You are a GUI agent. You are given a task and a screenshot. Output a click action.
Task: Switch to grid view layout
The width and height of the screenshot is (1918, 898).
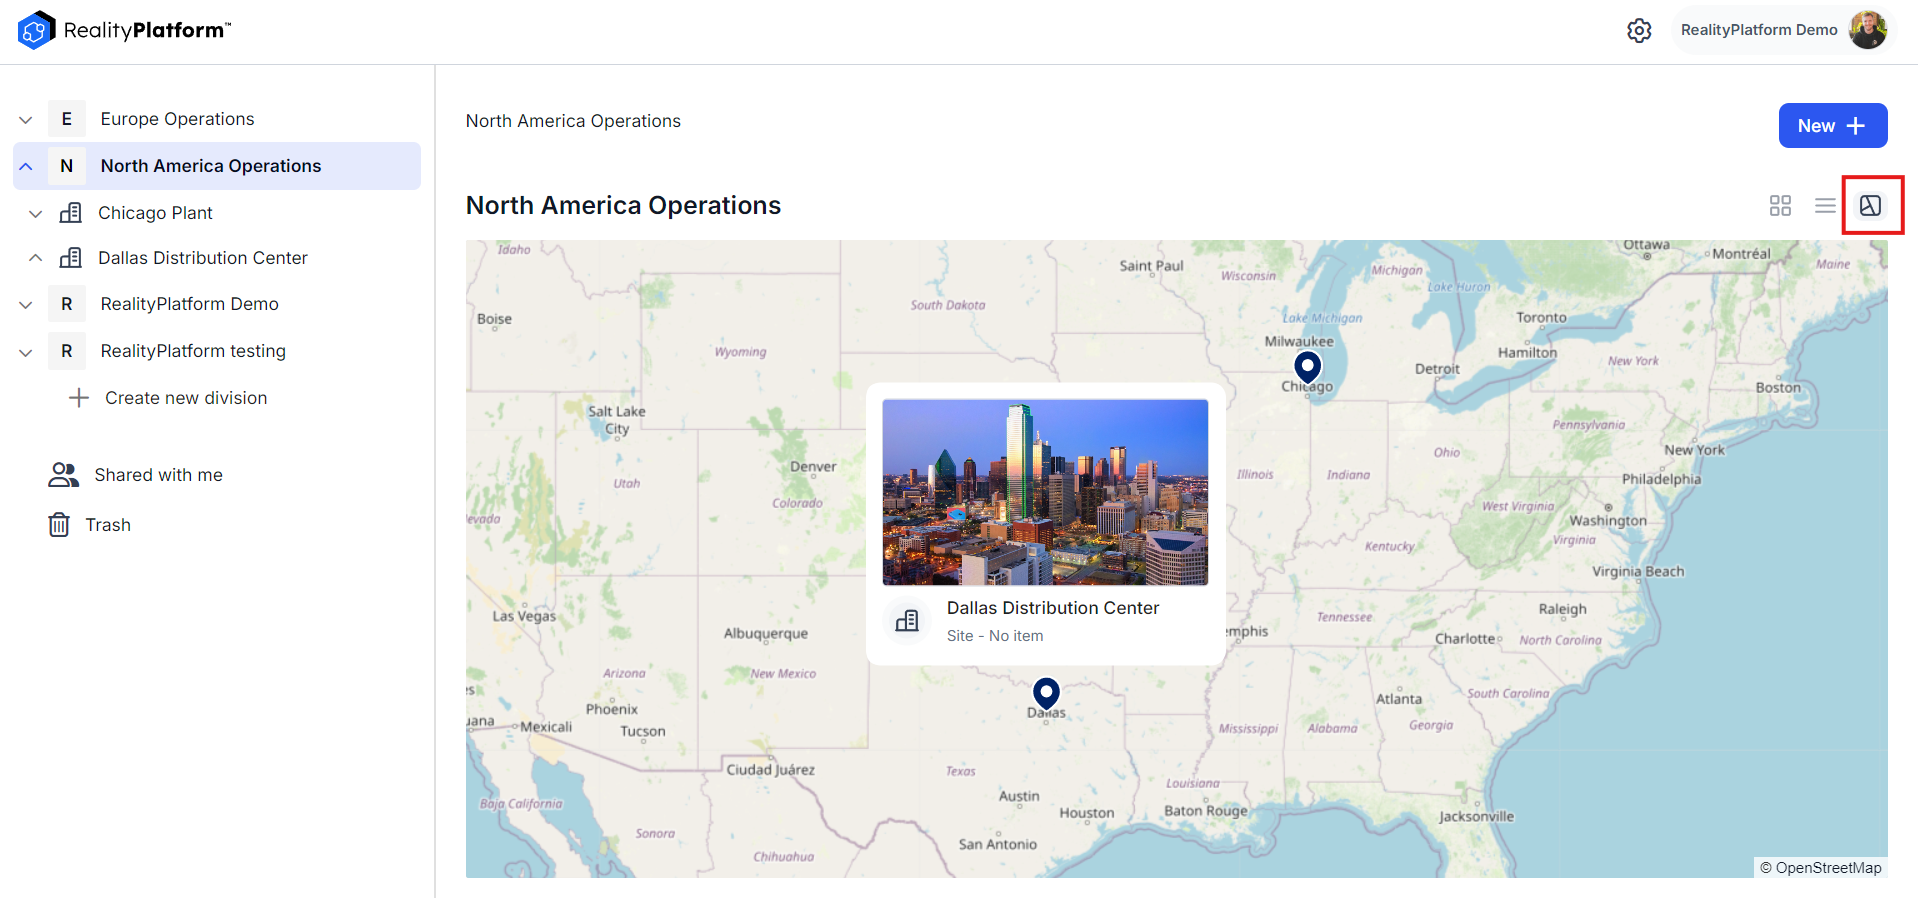pos(1780,206)
